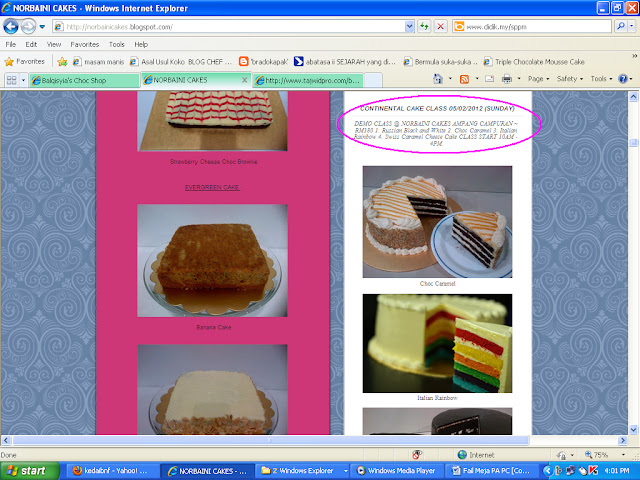Click the Add to Favorites Bar star icon
The width and height of the screenshot is (640, 480).
tap(62, 62)
